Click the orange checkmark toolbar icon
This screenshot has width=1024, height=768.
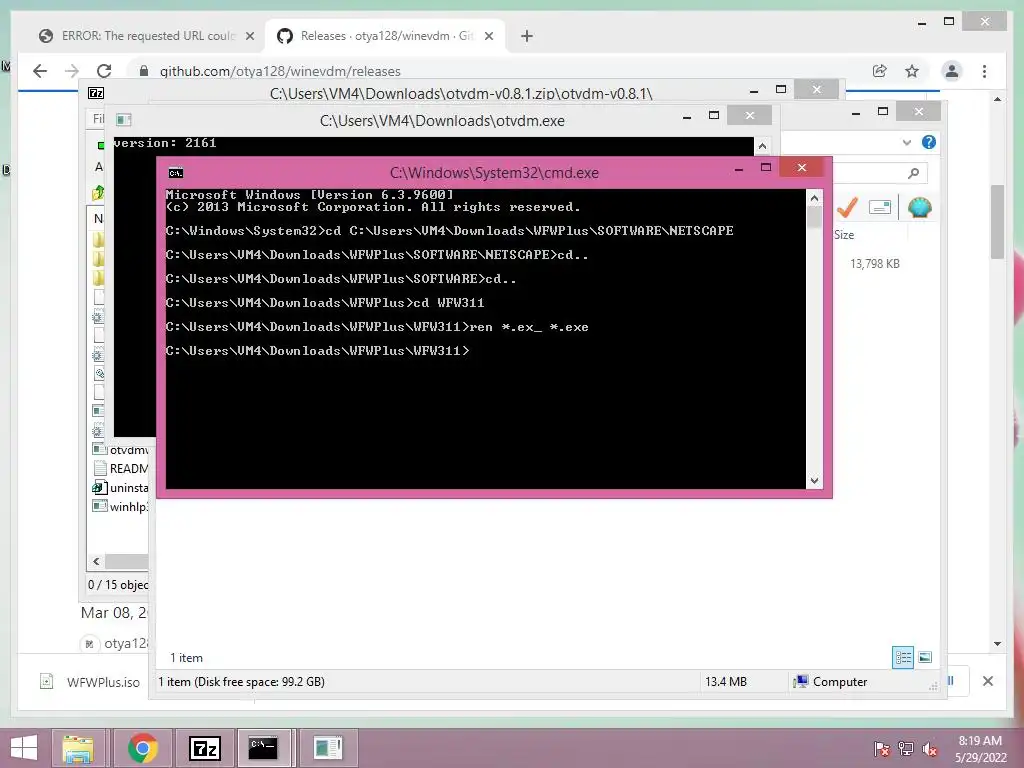point(847,208)
